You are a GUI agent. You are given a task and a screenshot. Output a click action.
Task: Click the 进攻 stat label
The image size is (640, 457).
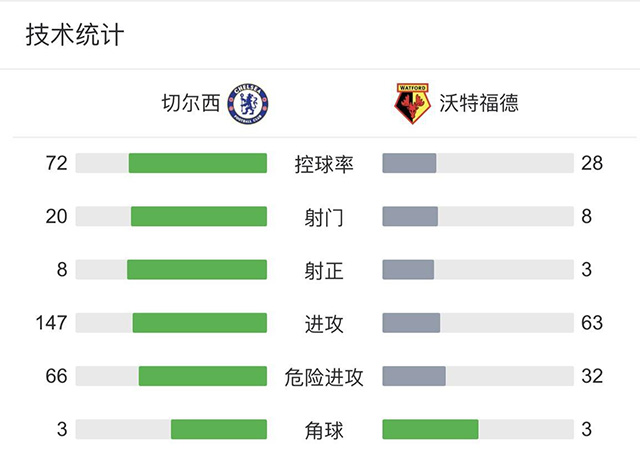pyautogui.click(x=324, y=323)
